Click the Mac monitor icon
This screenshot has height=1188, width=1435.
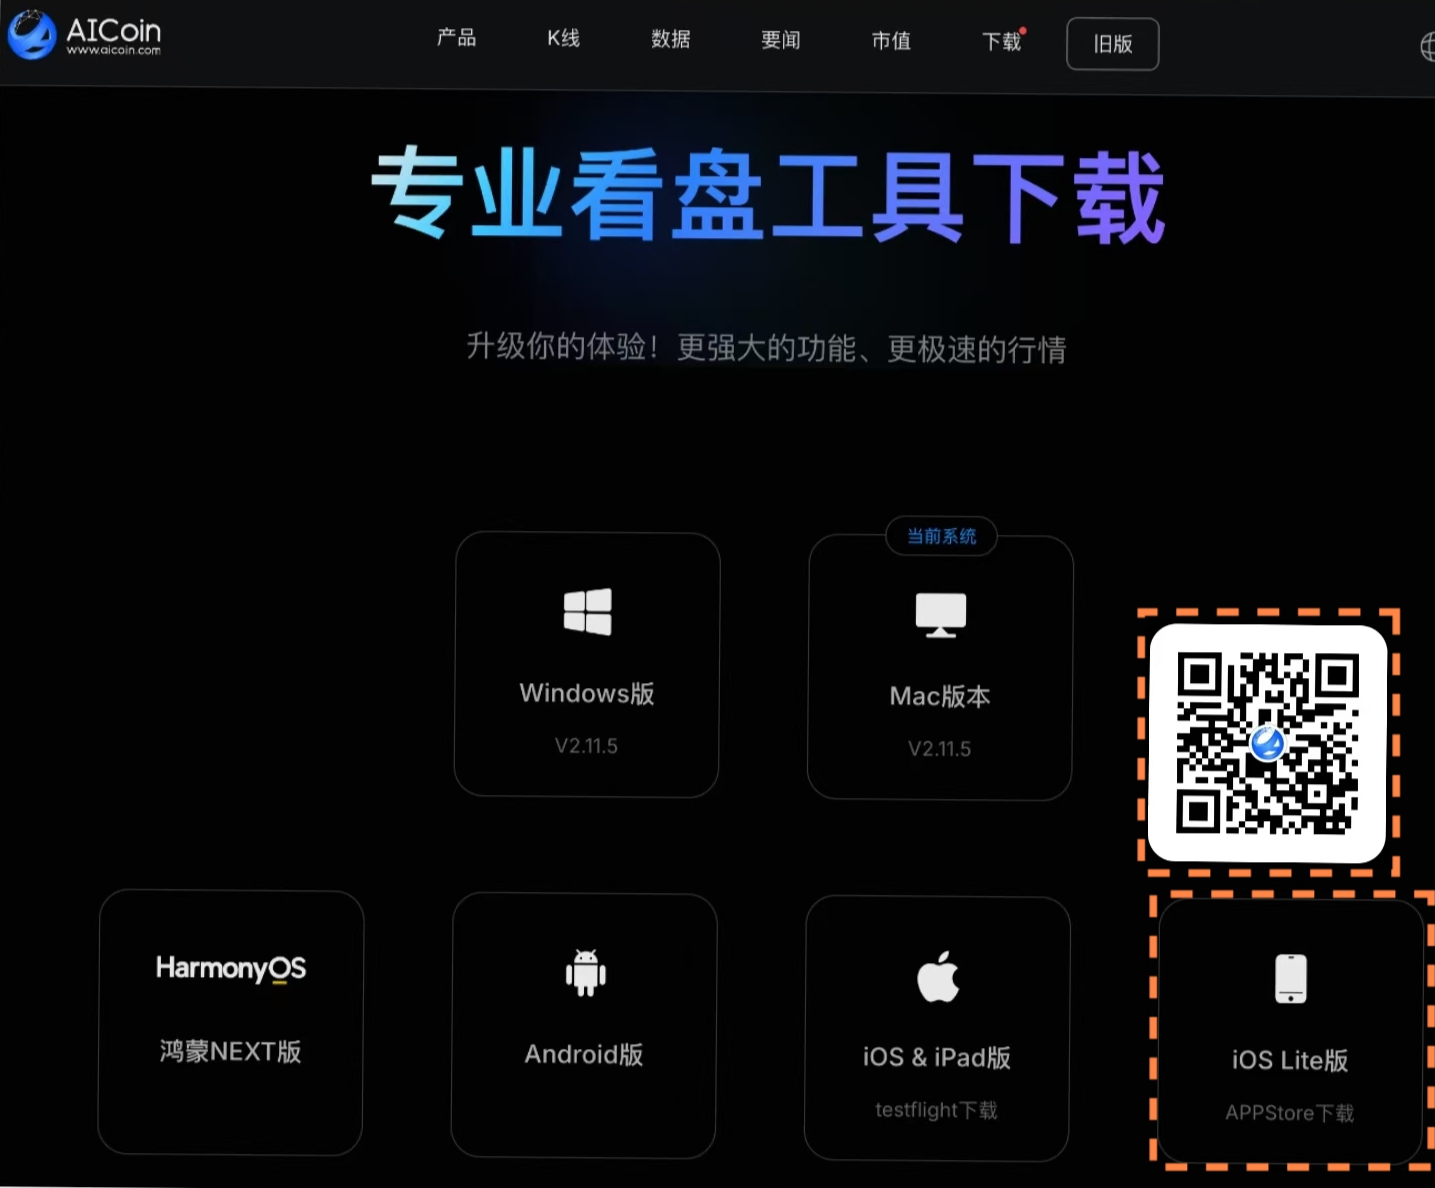click(x=941, y=615)
